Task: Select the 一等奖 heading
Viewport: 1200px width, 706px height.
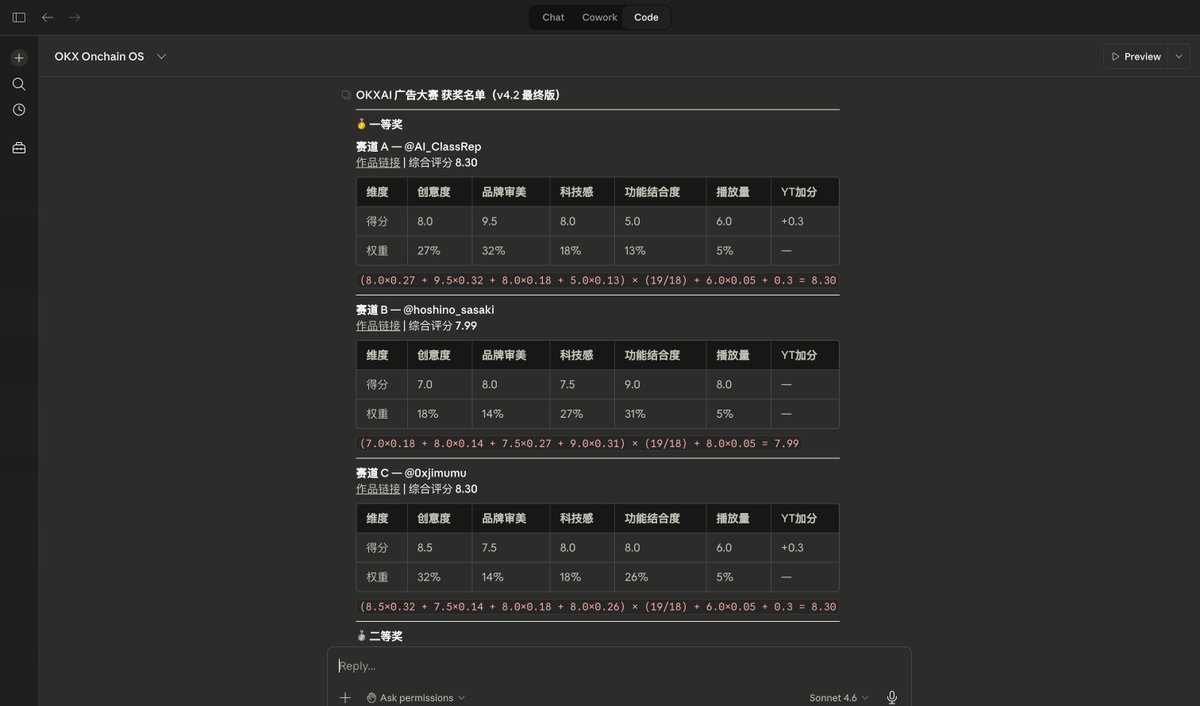Action: (x=385, y=125)
